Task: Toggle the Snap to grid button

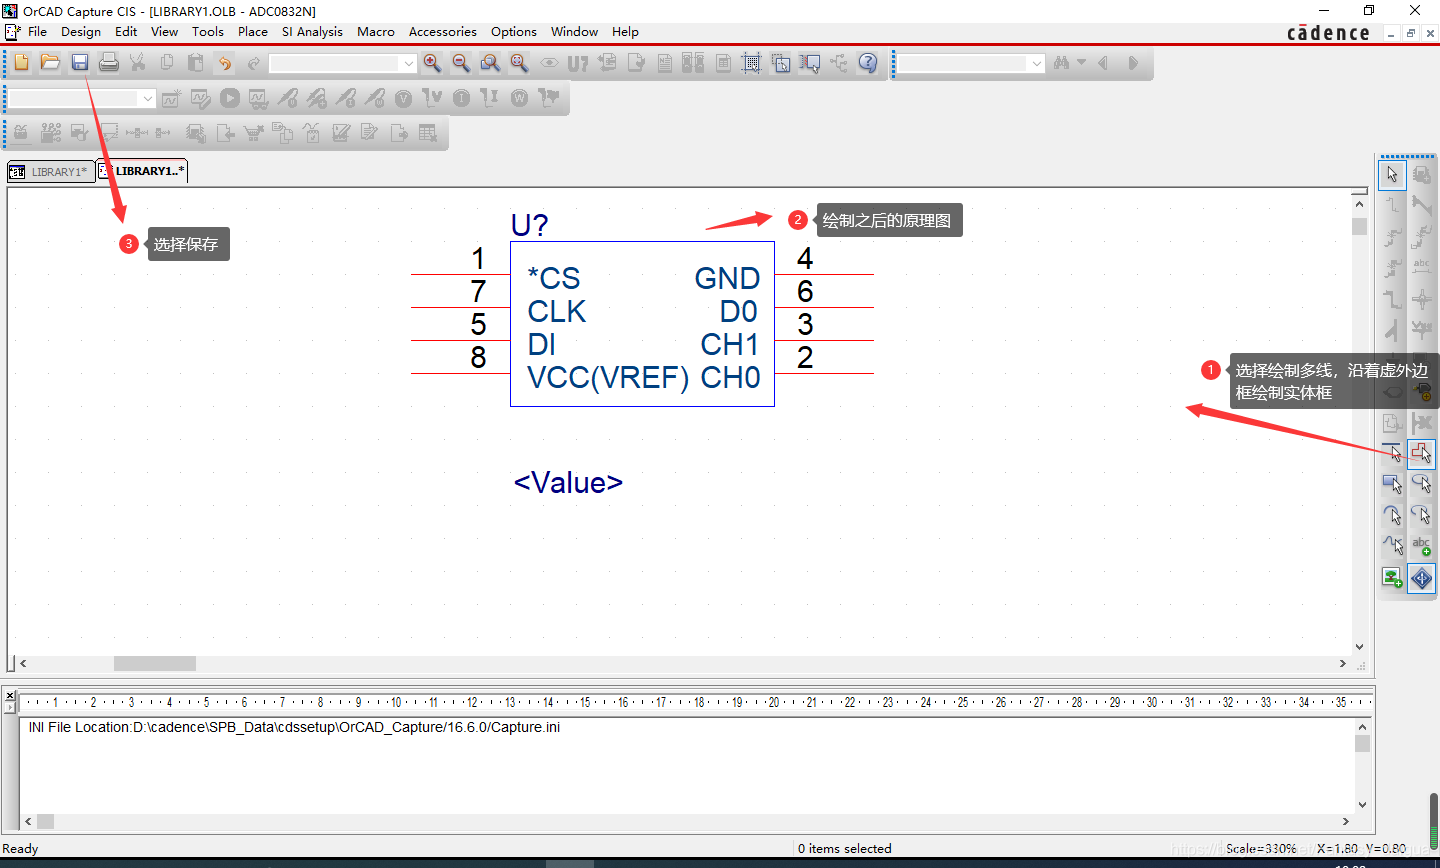Action: (751, 63)
